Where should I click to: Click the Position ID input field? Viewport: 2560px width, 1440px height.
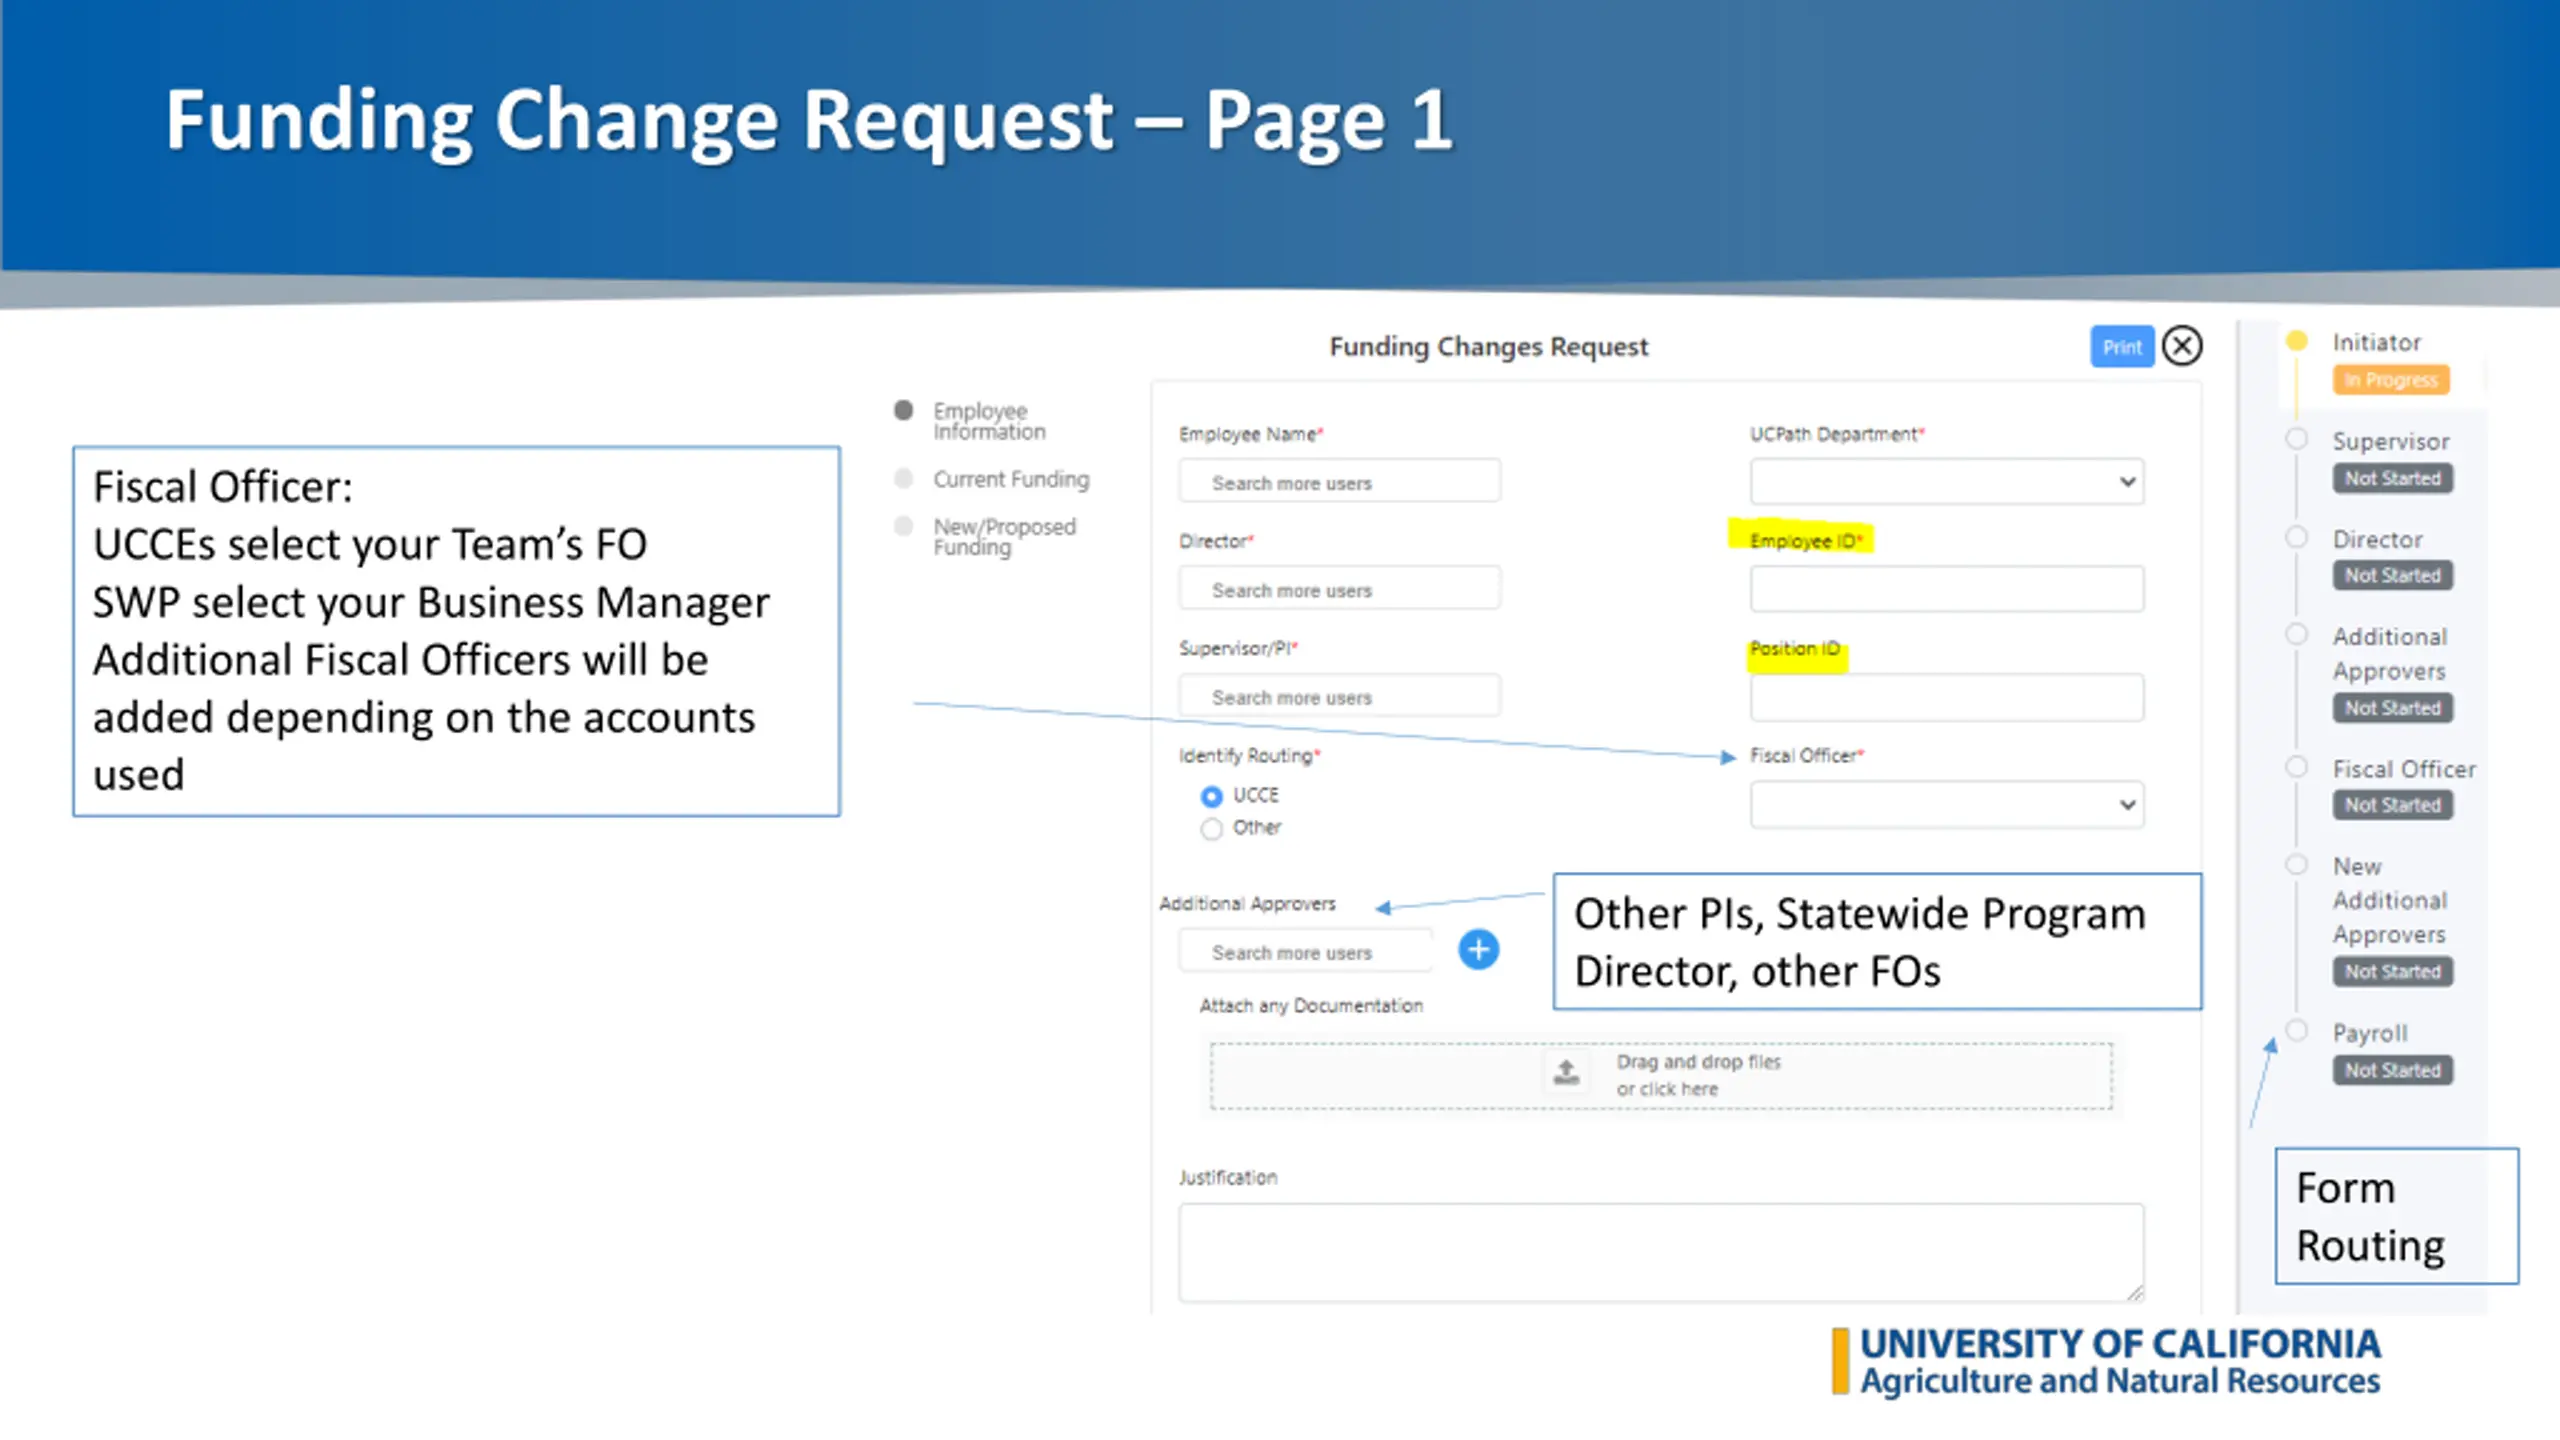pos(1946,697)
